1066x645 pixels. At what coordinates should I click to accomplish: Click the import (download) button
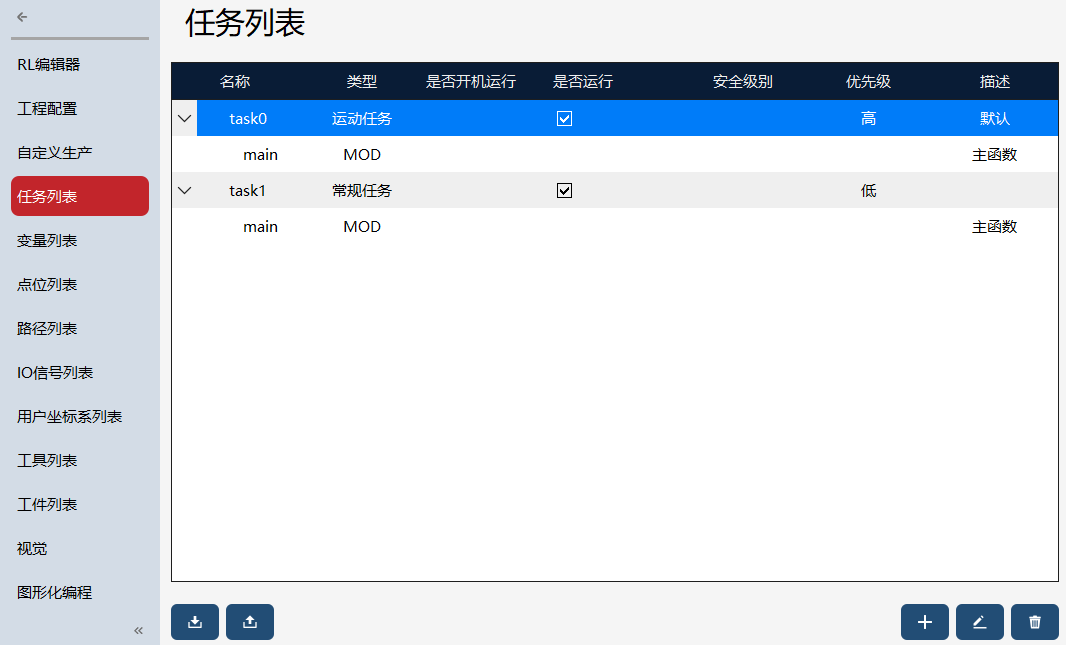tap(195, 622)
